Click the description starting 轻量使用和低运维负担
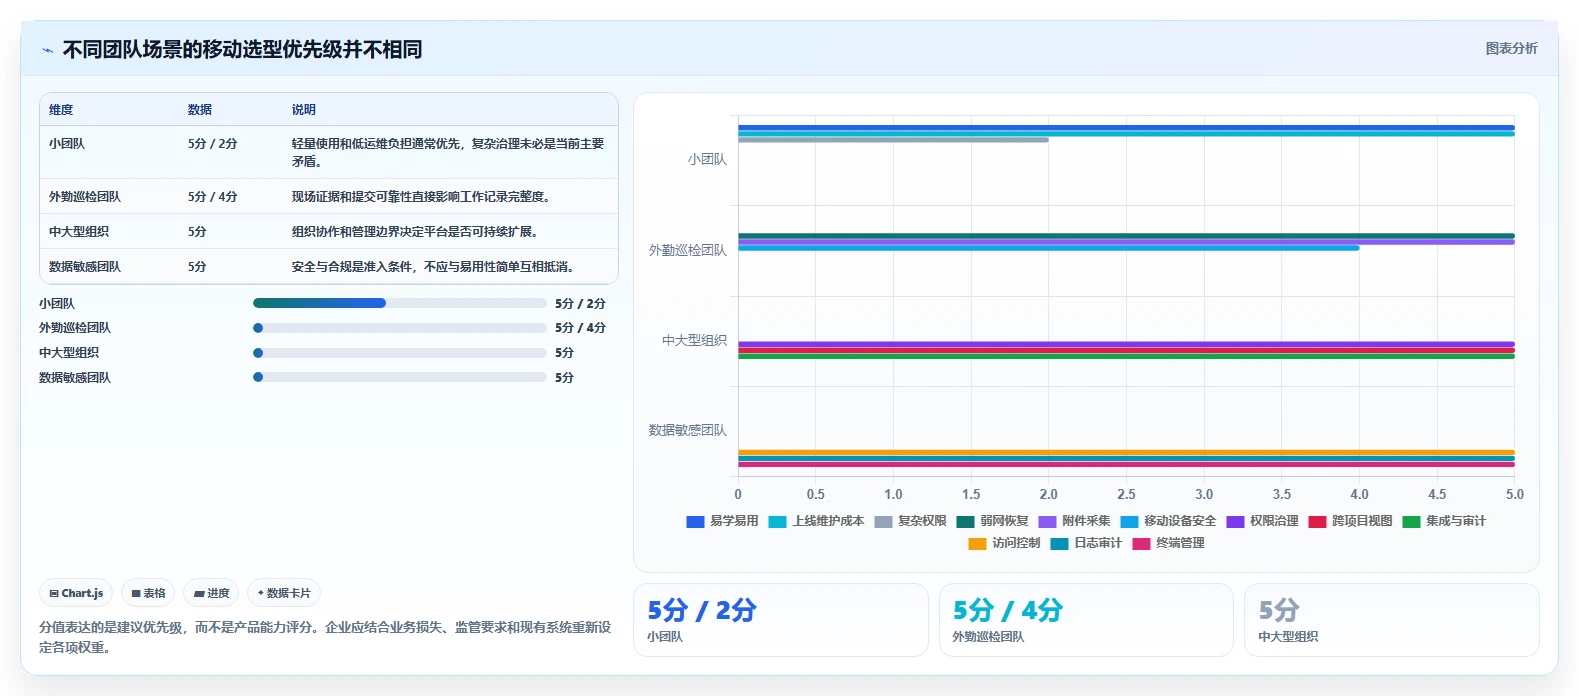 [x=448, y=152]
